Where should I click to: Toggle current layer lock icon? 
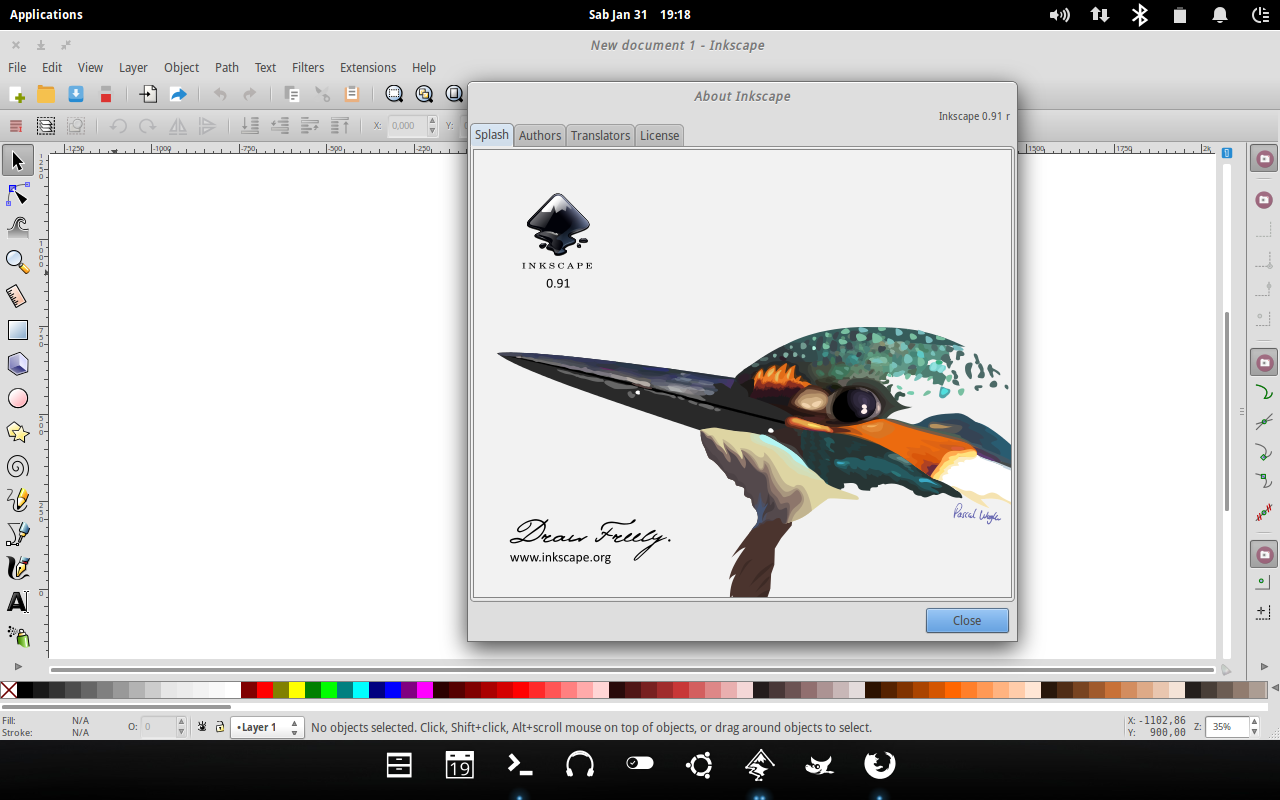[x=219, y=727]
